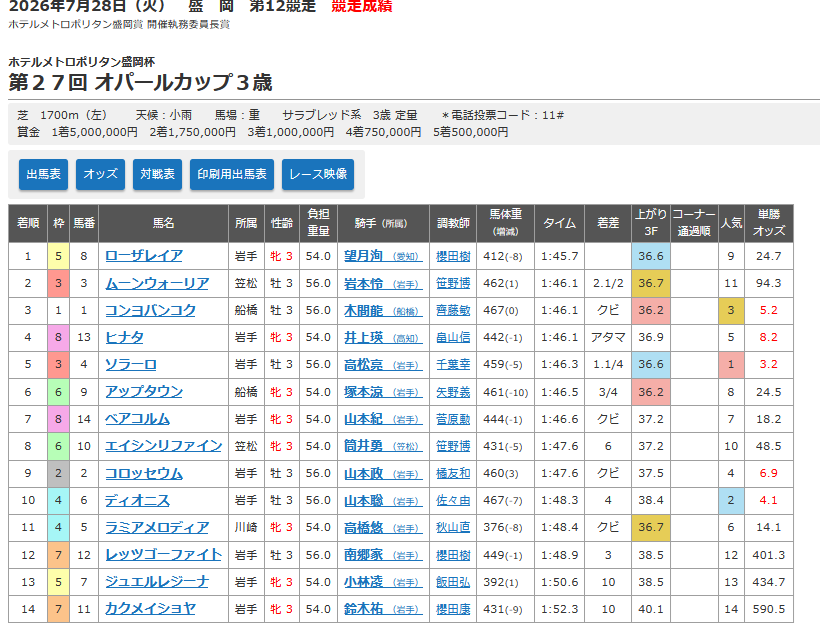Open trainer 畠山信 link
This screenshot has height=627, width=820.
click(453, 337)
